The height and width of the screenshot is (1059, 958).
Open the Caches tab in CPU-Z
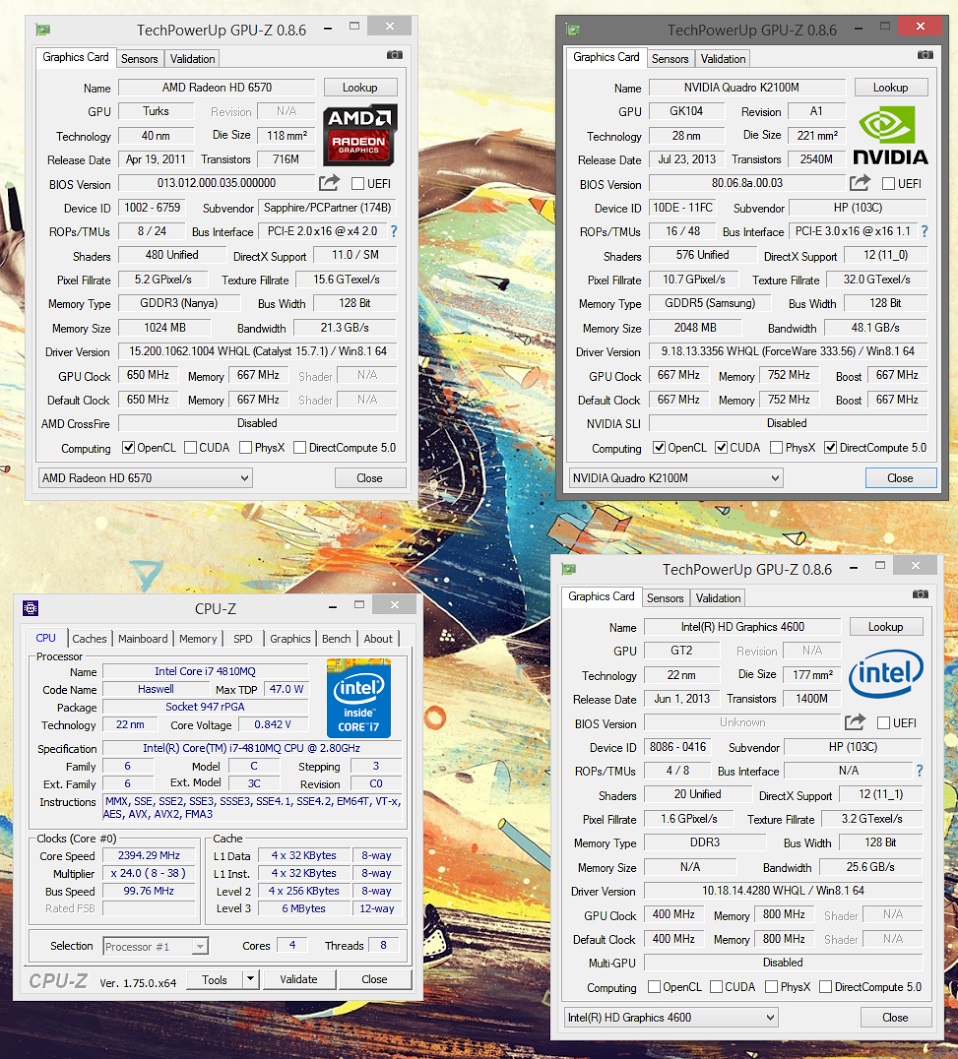(x=89, y=639)
